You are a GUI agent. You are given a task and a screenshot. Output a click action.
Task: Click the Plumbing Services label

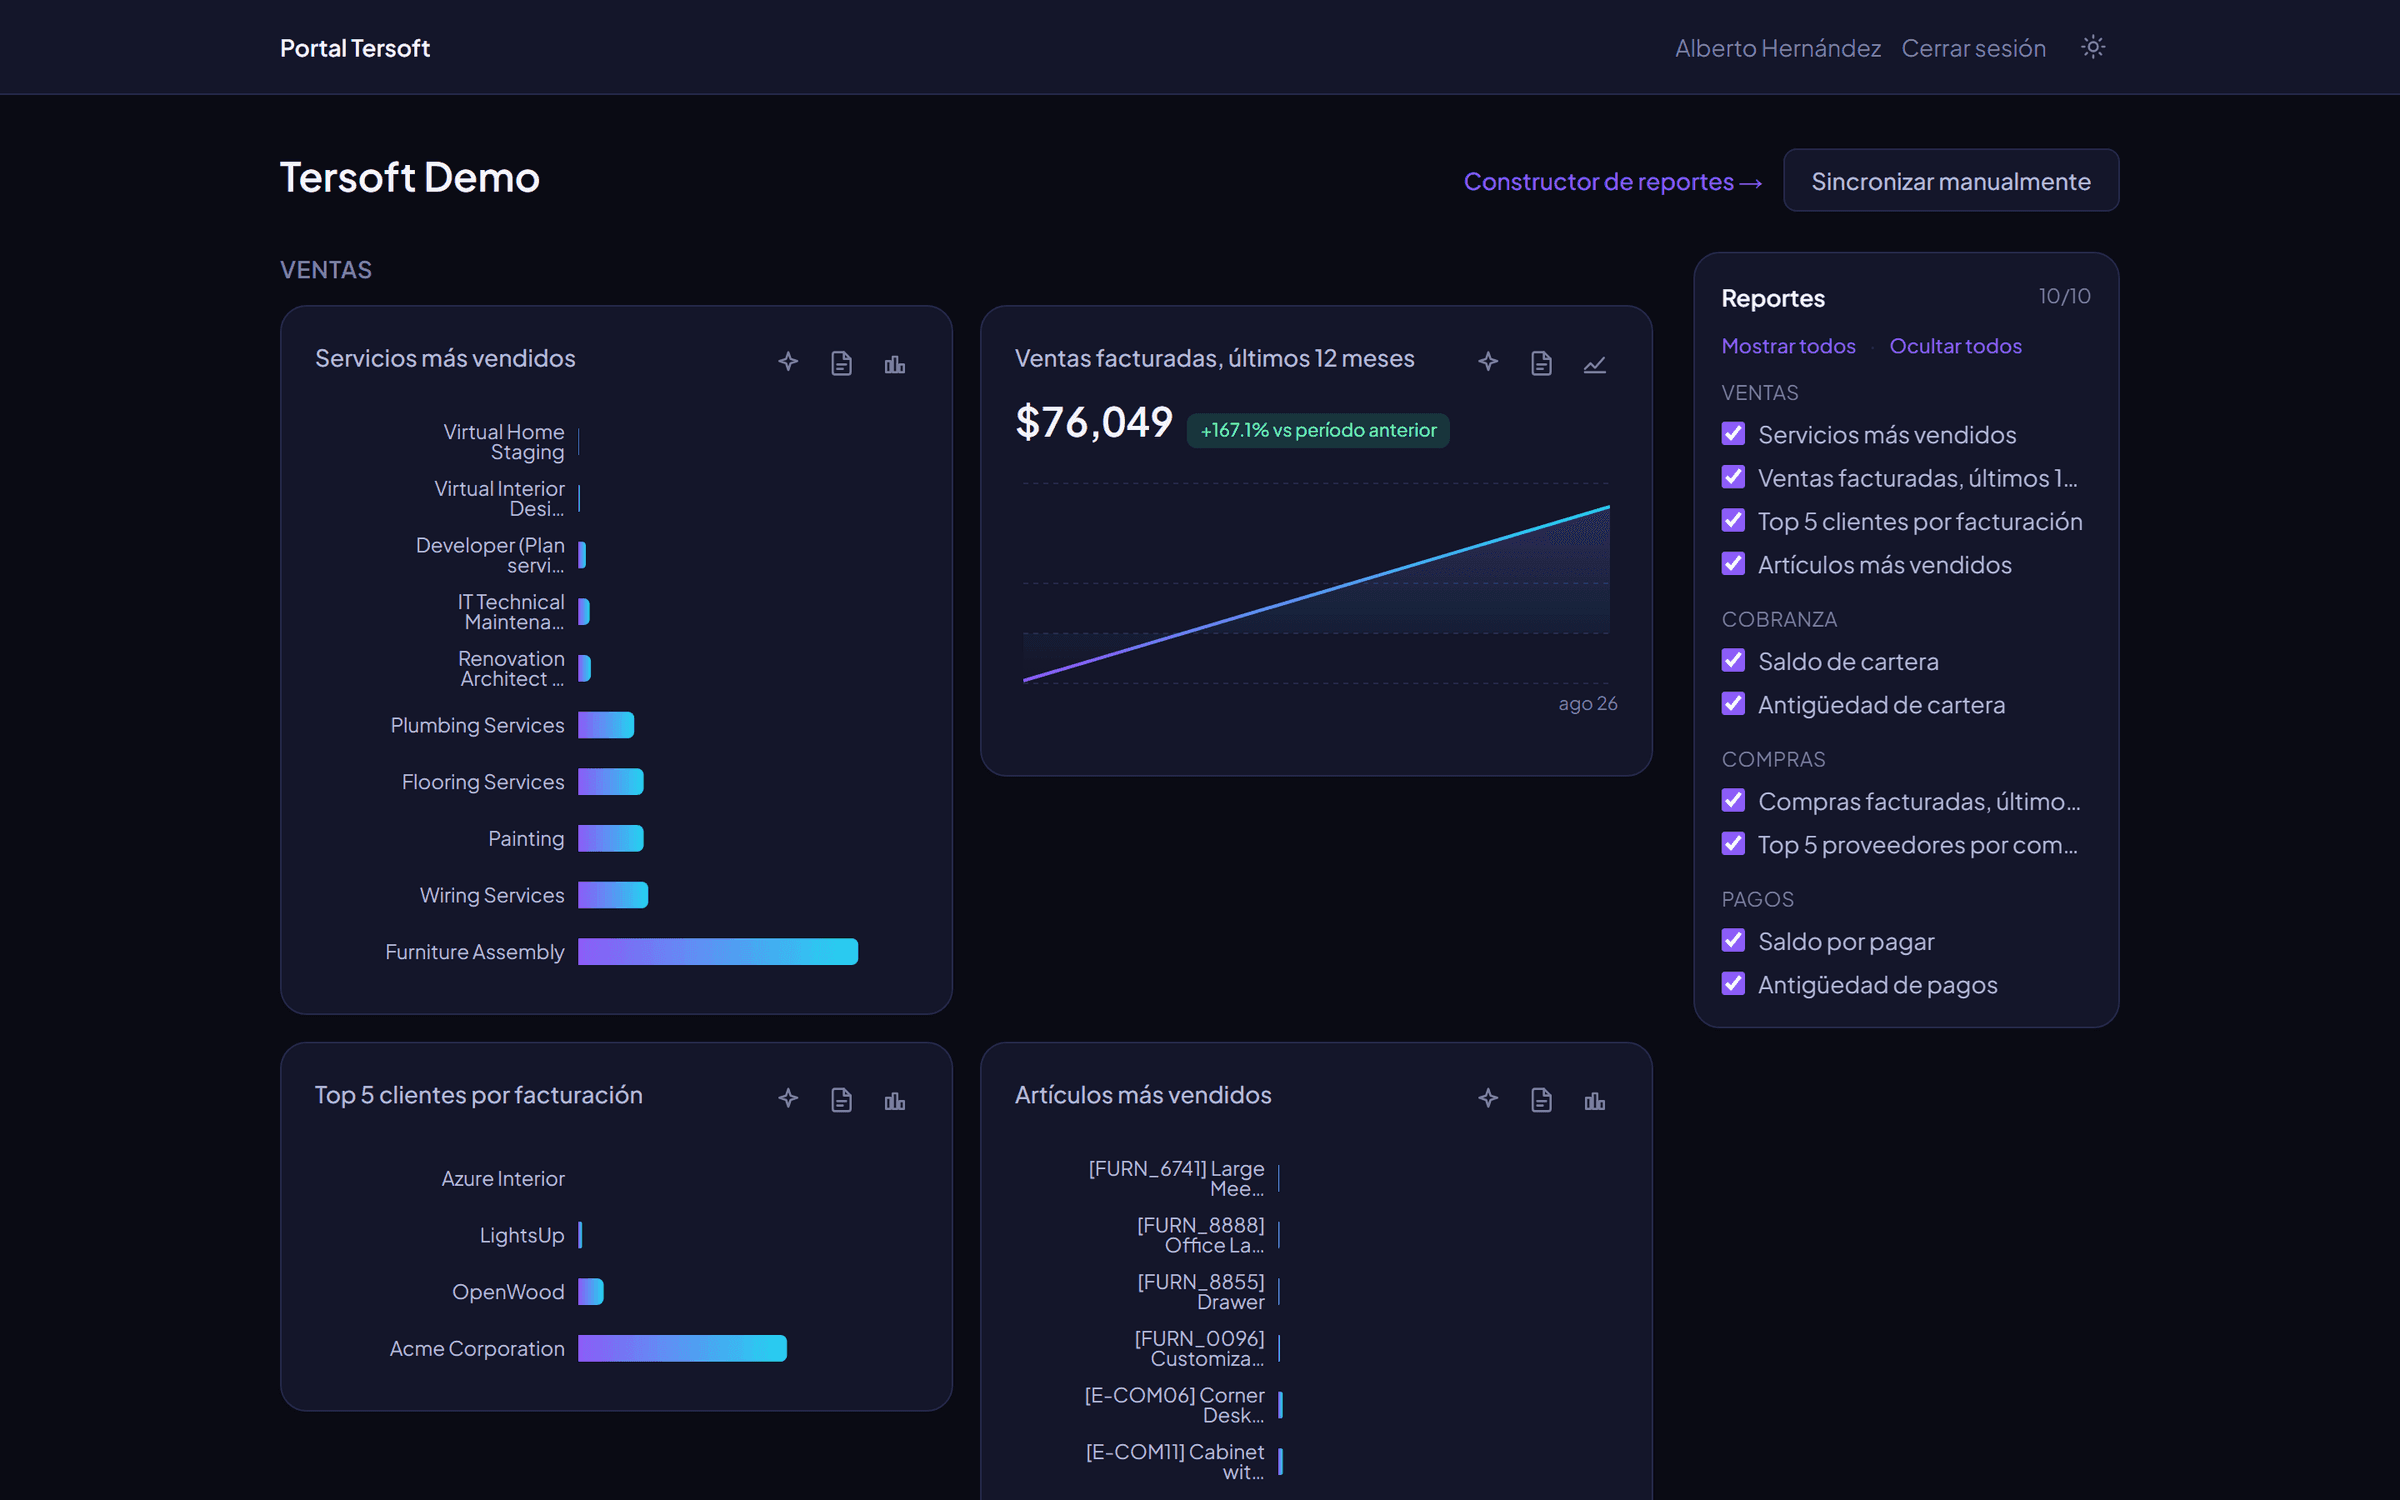pyautogui.click(x=477, y=725)
